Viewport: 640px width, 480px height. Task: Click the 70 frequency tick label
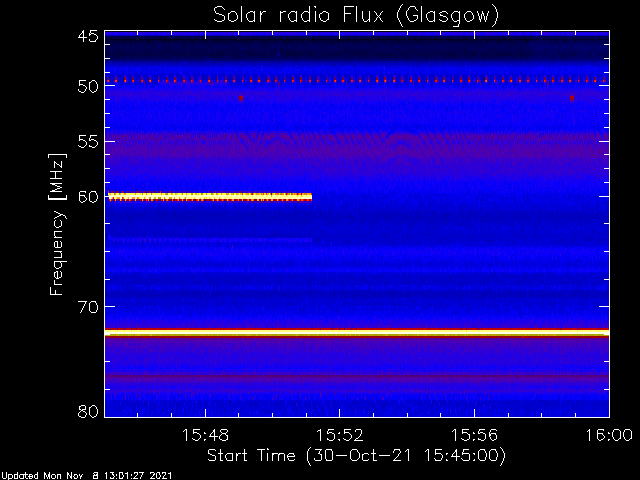pyautogui.click(x=88, y=307)
